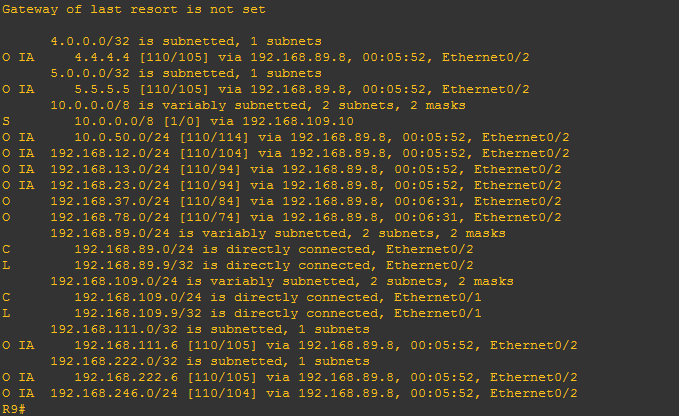Click the 192.168.89.0/24 variably subnetted header

pos(278,233)
